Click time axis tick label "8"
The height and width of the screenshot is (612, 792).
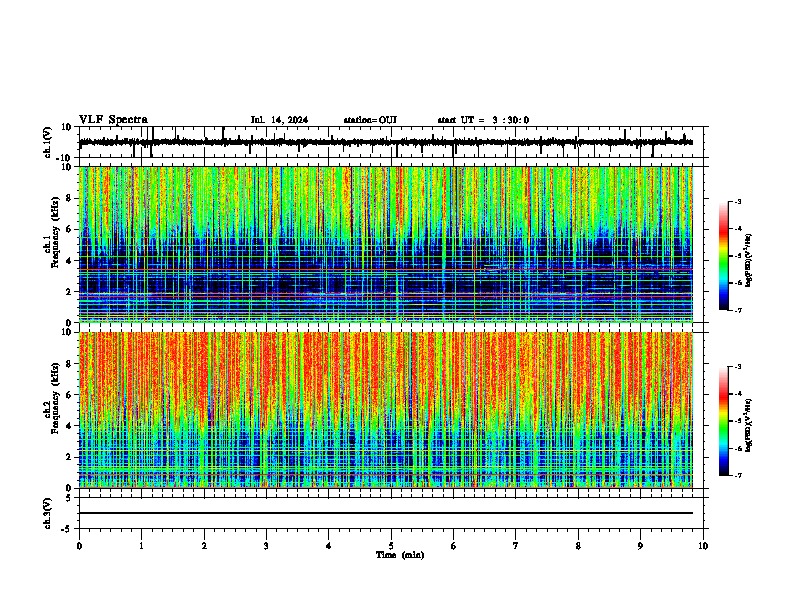(x=578, y=546)
